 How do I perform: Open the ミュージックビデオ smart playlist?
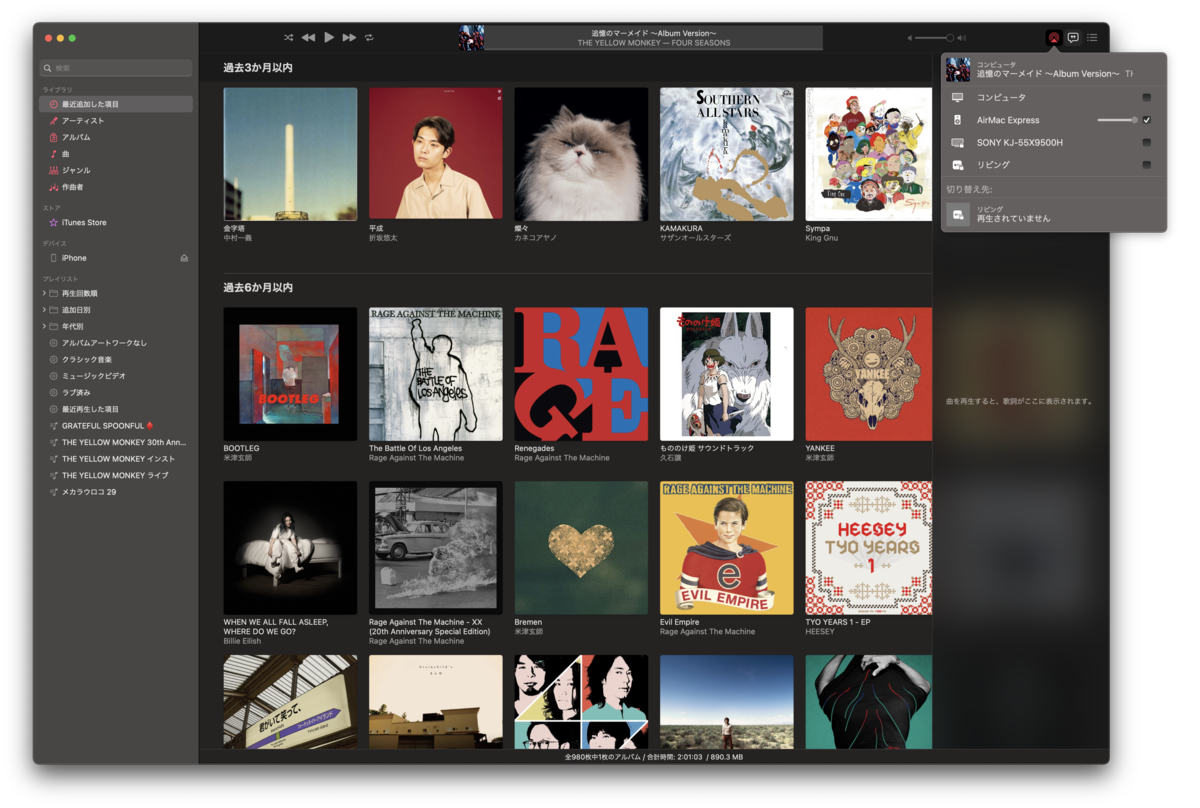93,376
